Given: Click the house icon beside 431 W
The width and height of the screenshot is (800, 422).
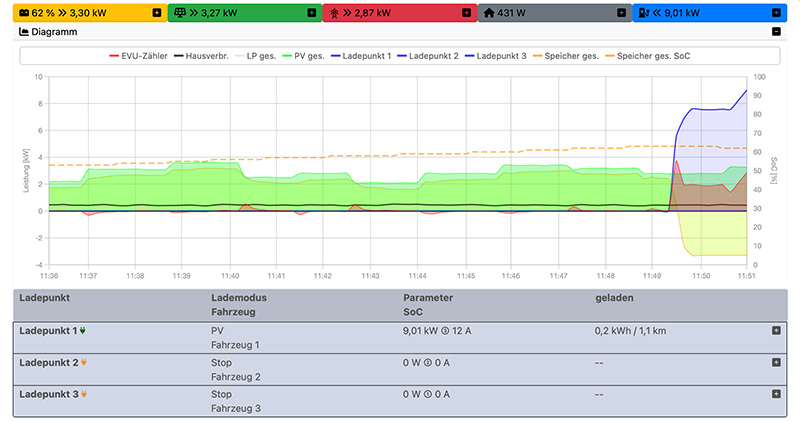Looking at the screenshot, I should 489,13.
